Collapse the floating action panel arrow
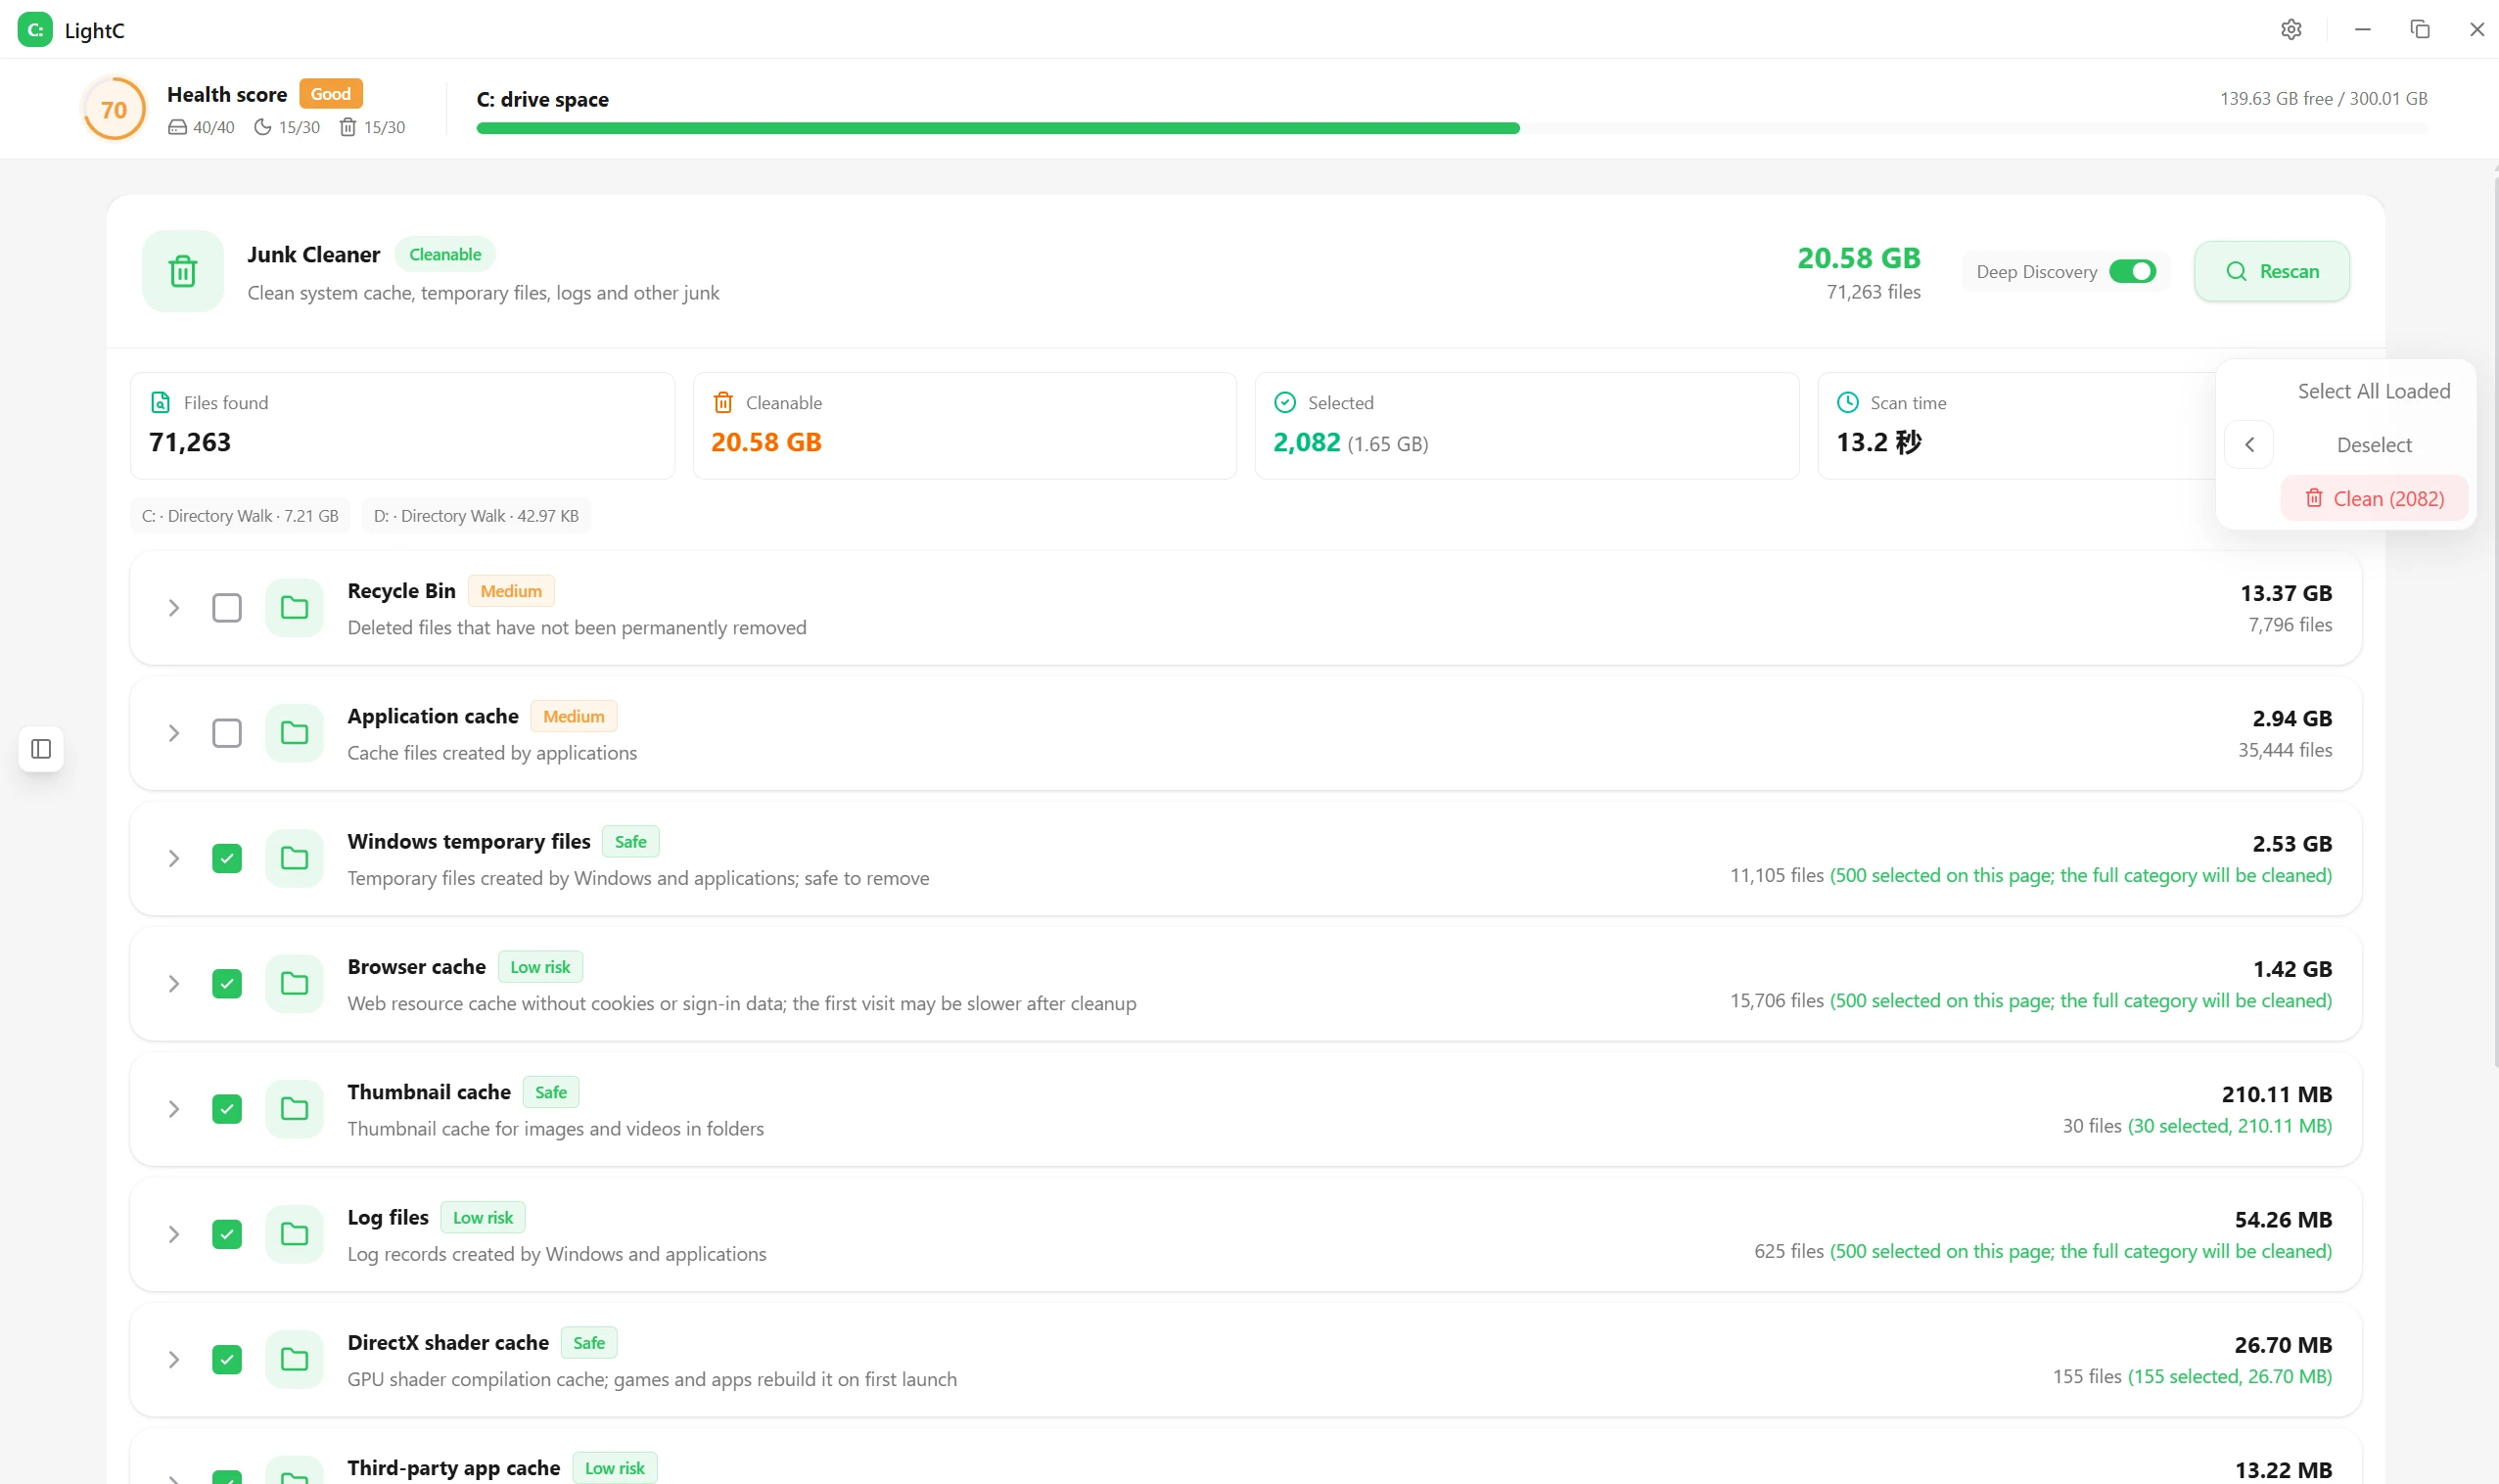The image size is (2499, 1484). coord(2249,445)
